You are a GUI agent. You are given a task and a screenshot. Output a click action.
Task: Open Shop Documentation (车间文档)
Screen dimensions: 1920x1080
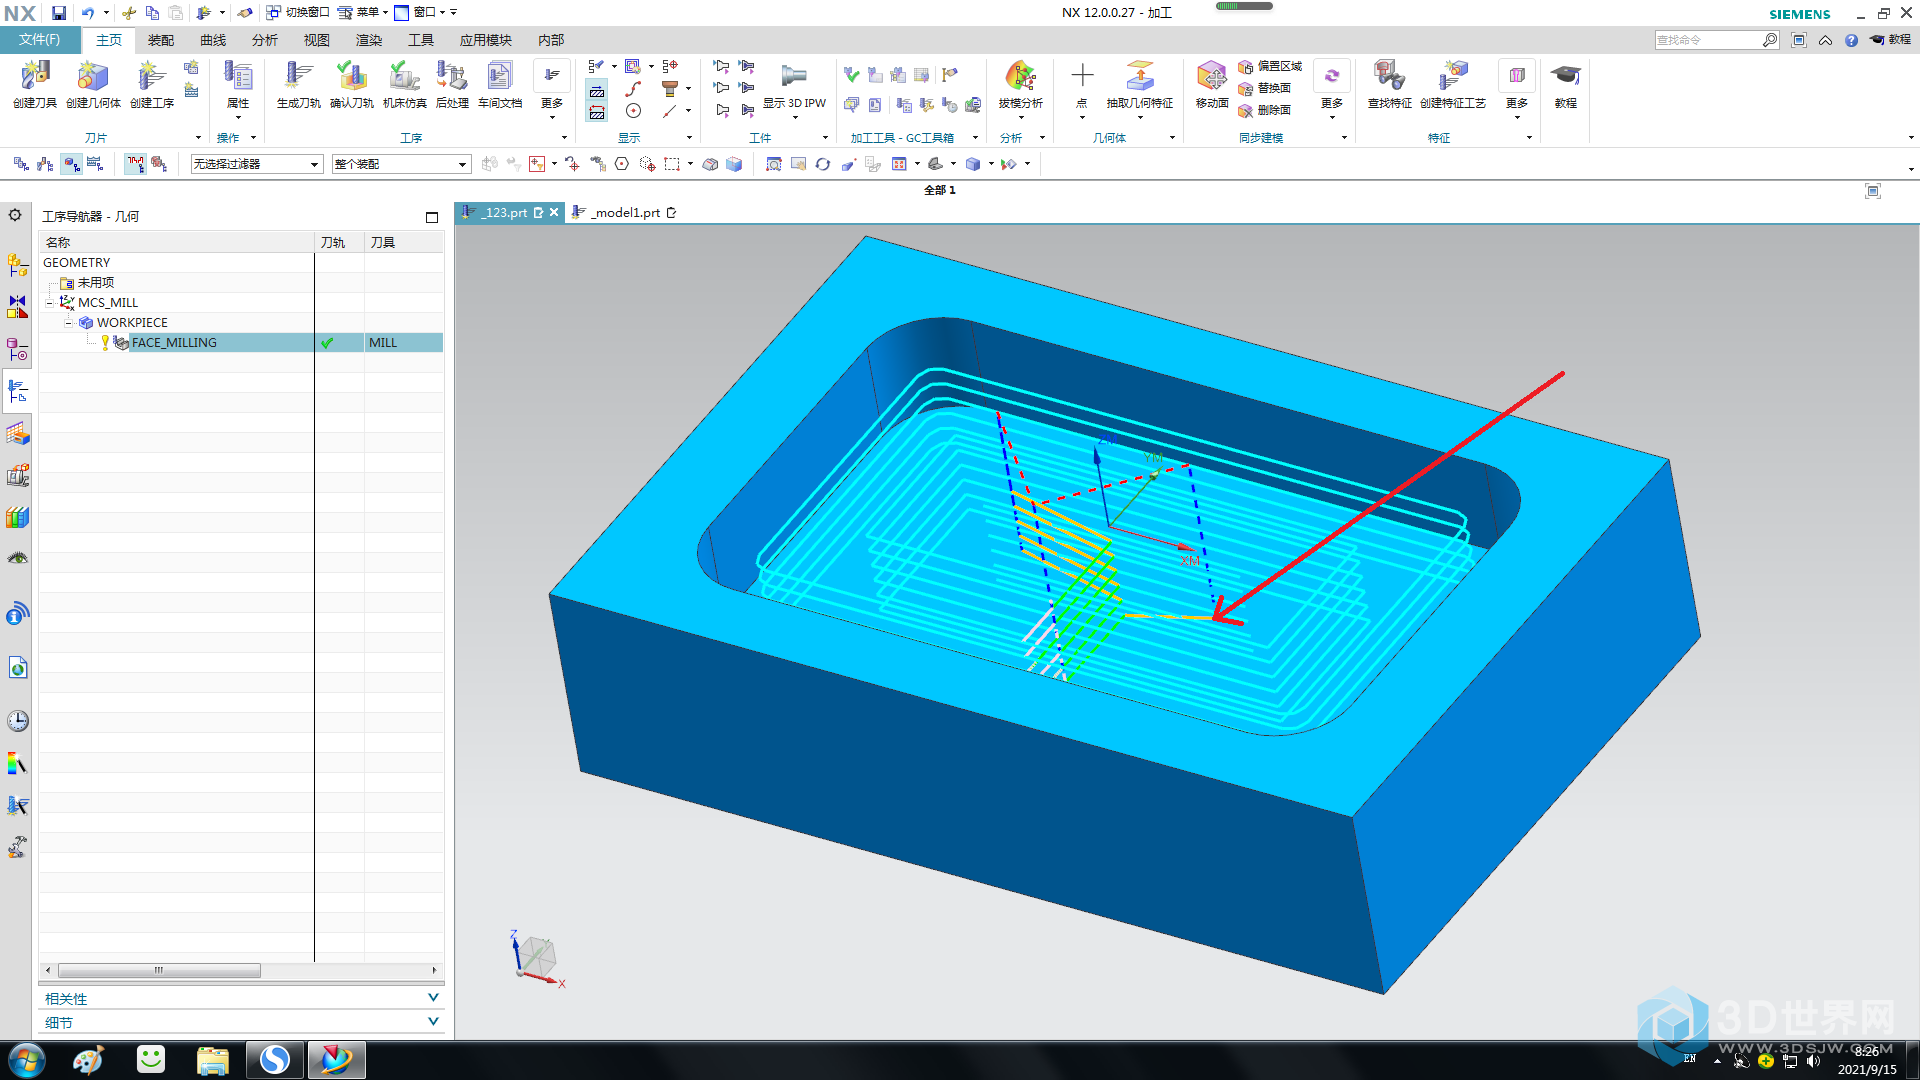click(x=500, y=84)
